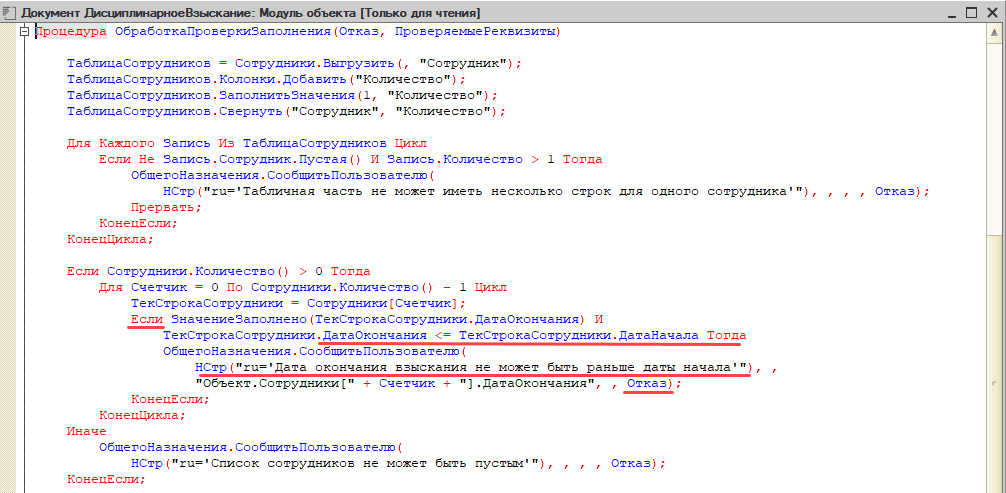Click the string "Объект.Сотрудники["
Screen dimensions: 1006x493
(275, 383)
